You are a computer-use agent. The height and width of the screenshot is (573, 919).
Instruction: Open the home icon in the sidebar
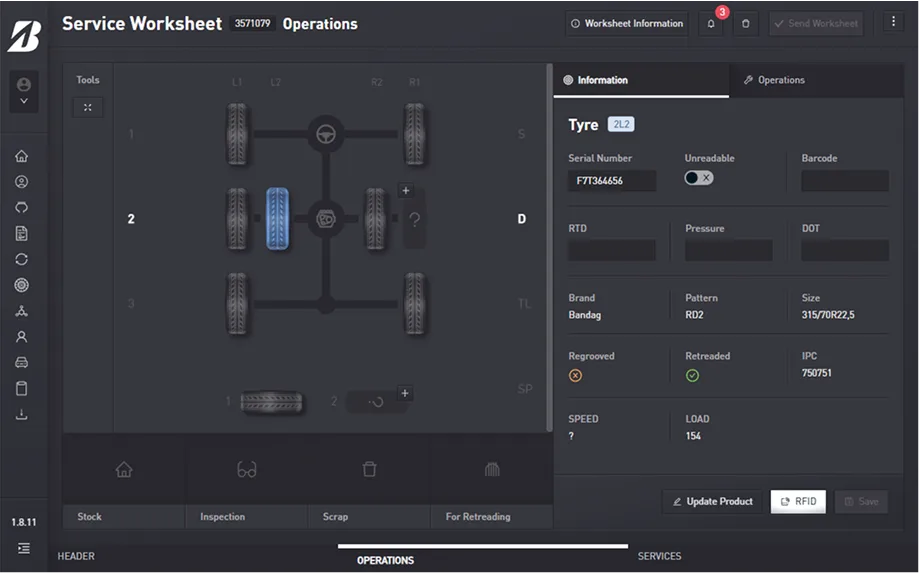tap(22, 156)
